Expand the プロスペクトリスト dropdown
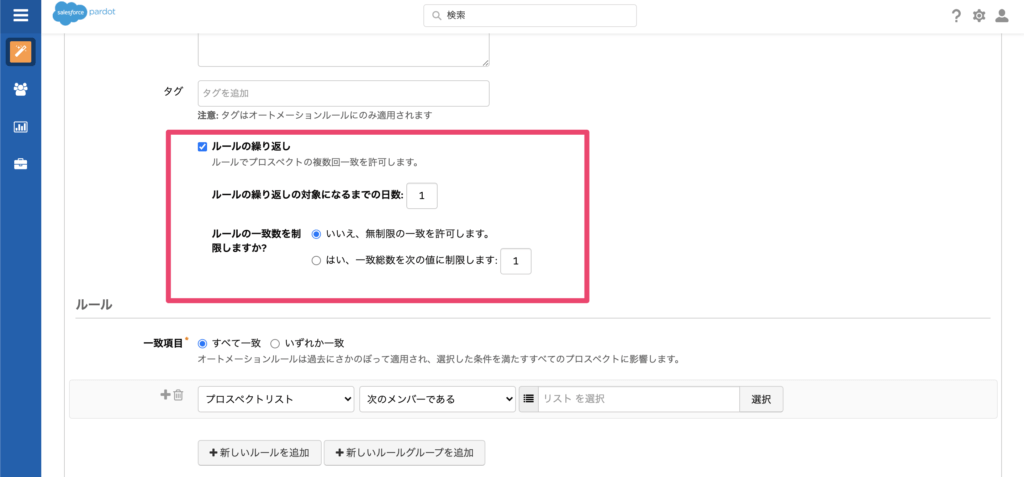Viewport: 1024px width, 477px height. (x=276, y=399)
